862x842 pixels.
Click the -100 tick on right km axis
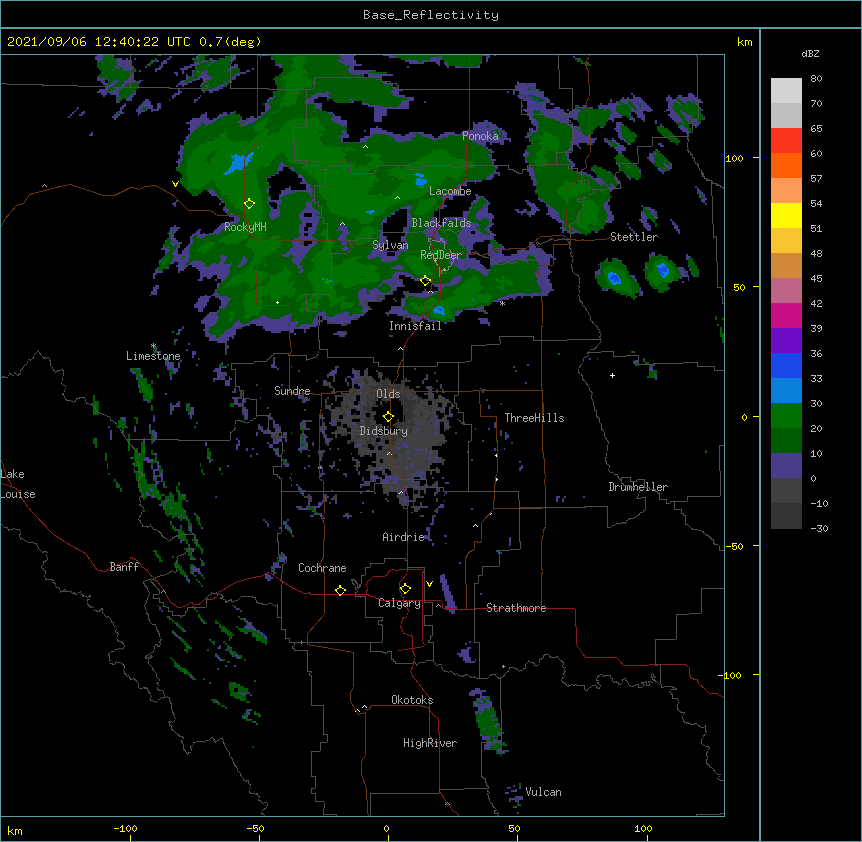coord(730,675)
